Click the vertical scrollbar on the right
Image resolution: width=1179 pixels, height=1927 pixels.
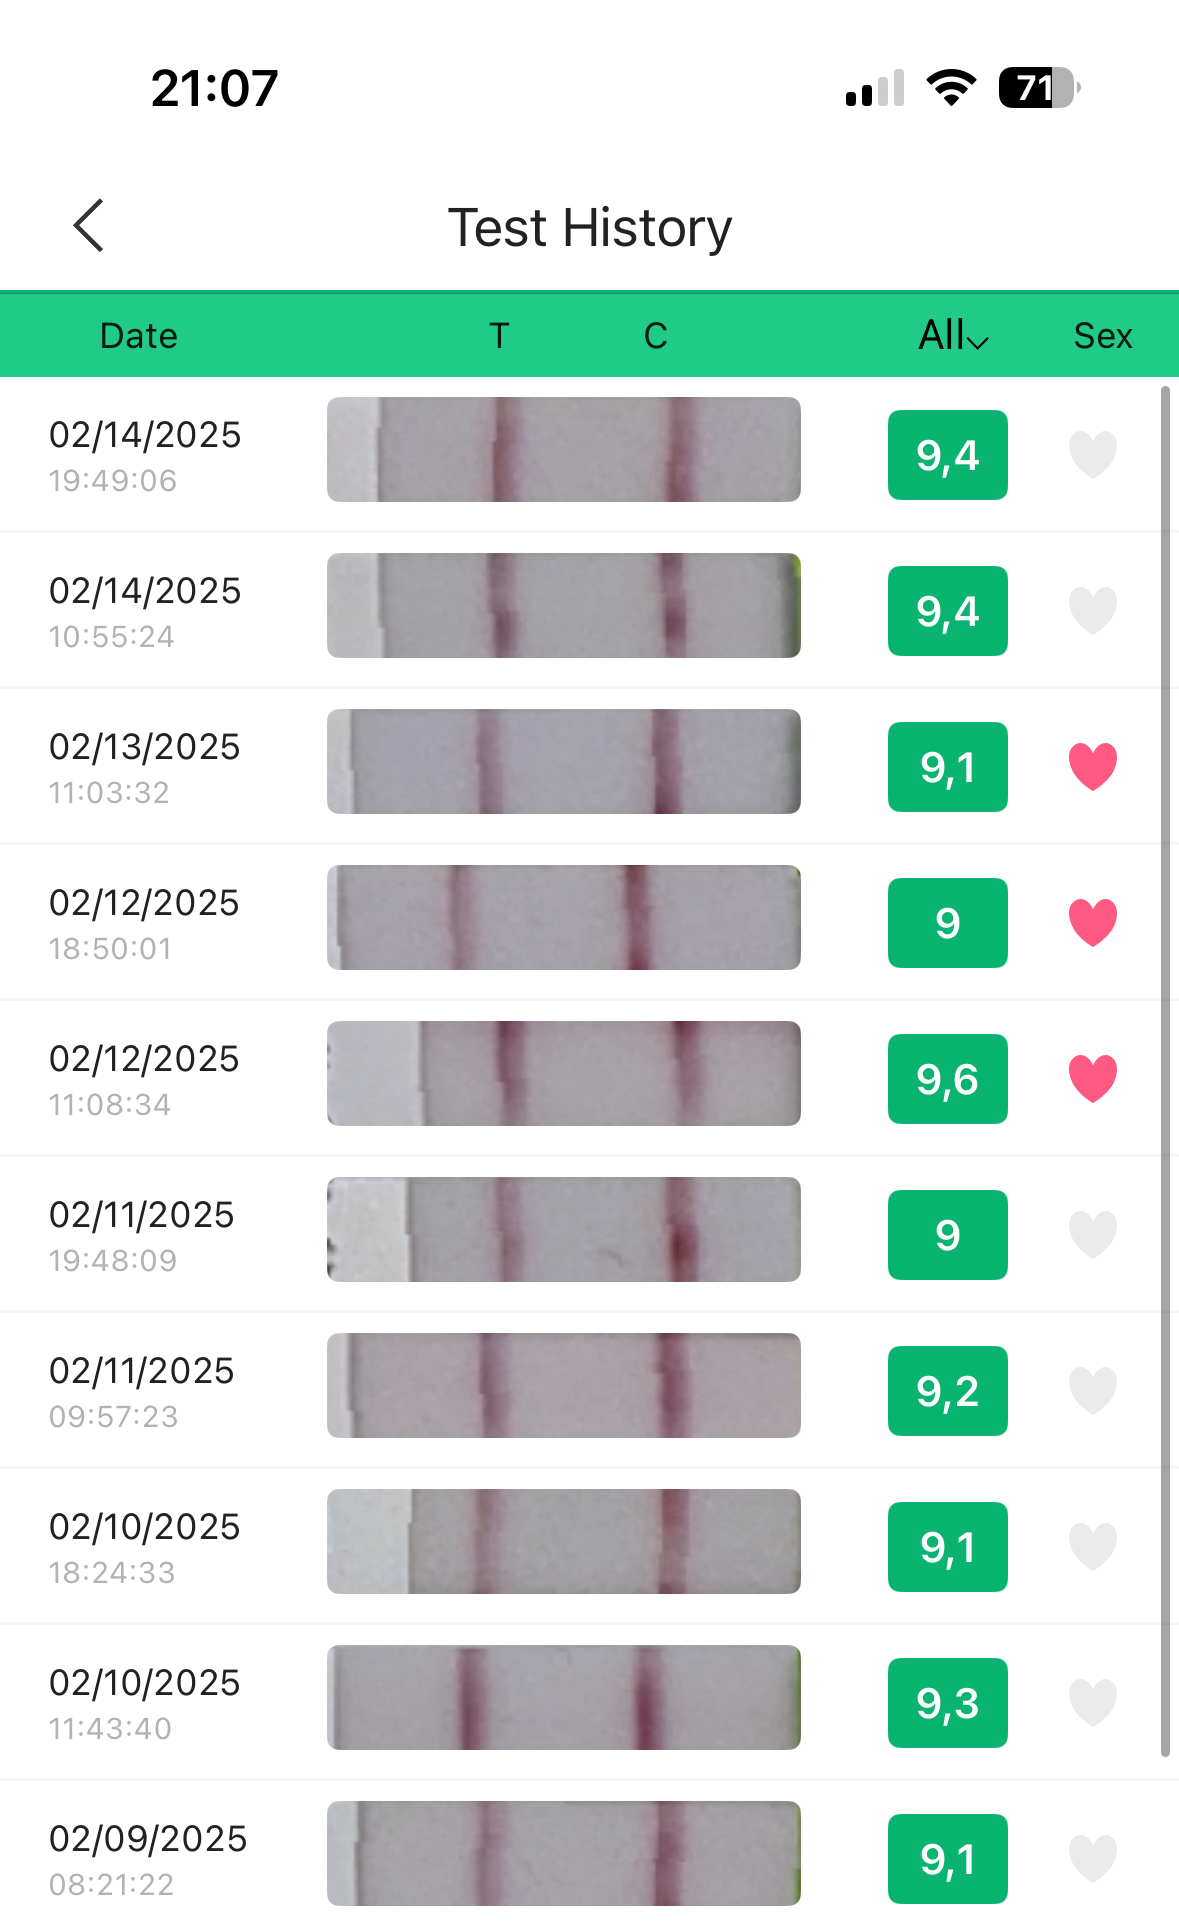point(1165,1070)
